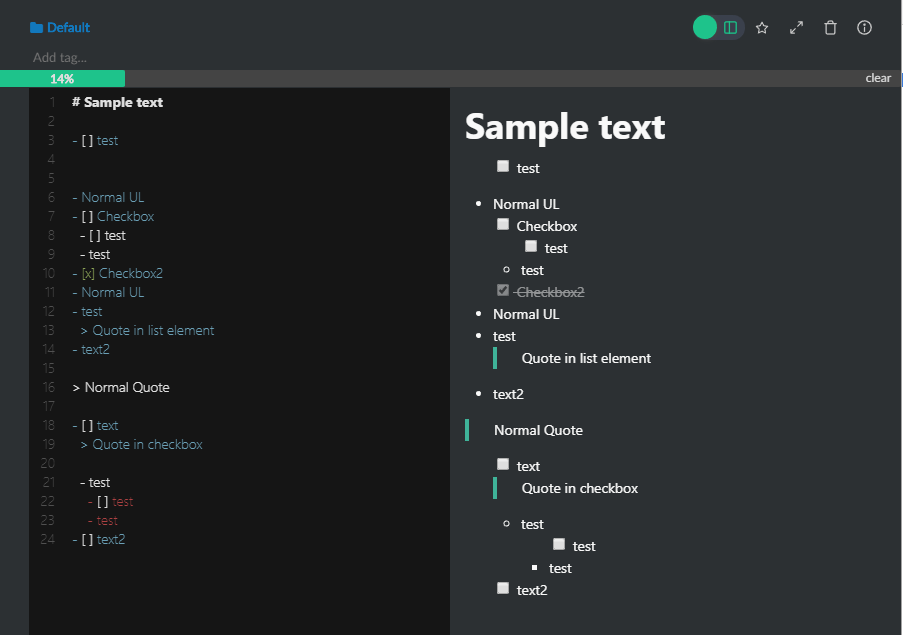Uncheck the Checkbox2 item
The width and height of the screenshot is (903, 635).
click(503, 290)
